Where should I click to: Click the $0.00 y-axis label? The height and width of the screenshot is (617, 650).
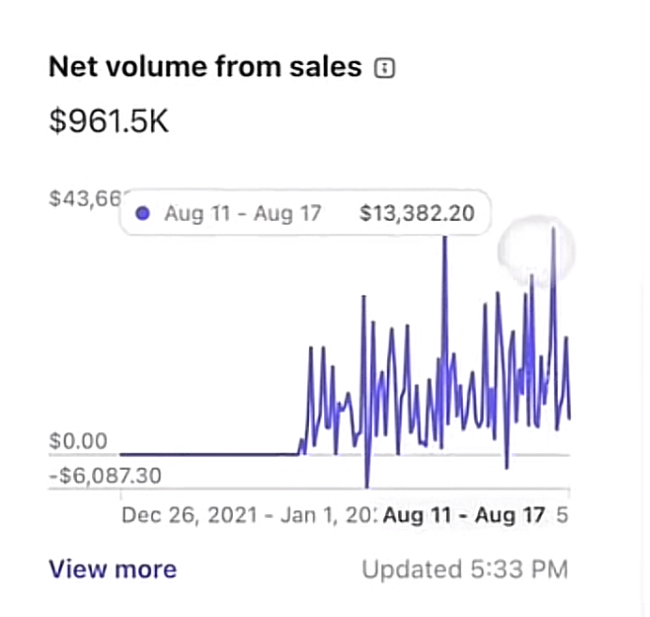pyautogui.click(x=78, y=440)
